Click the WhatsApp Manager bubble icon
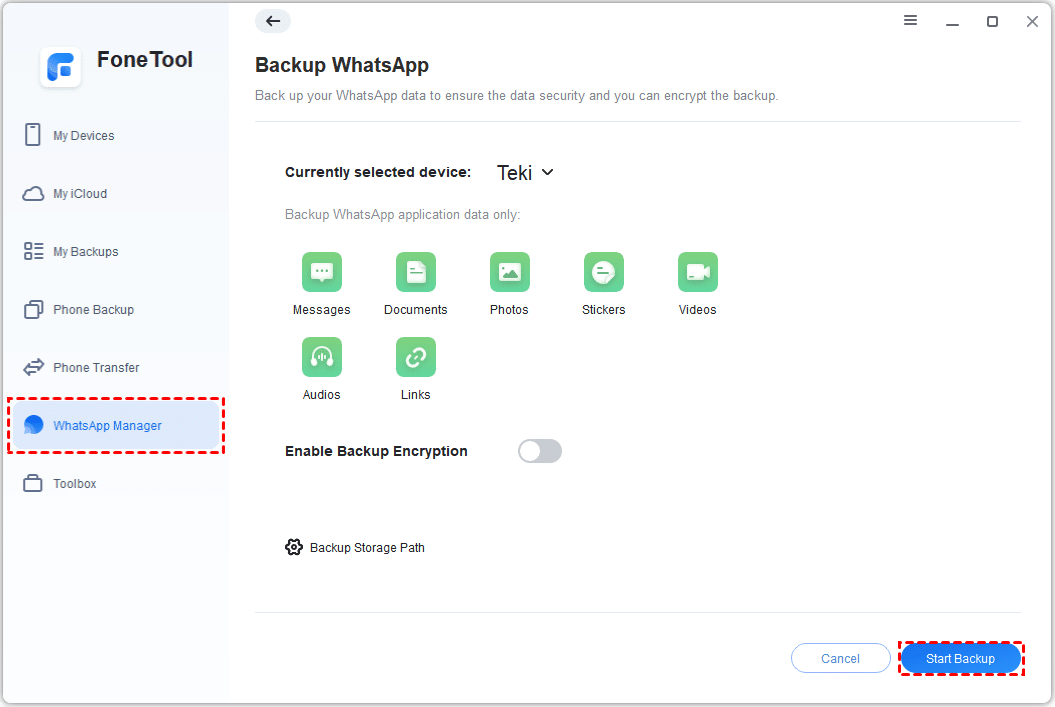 [33, 425]
